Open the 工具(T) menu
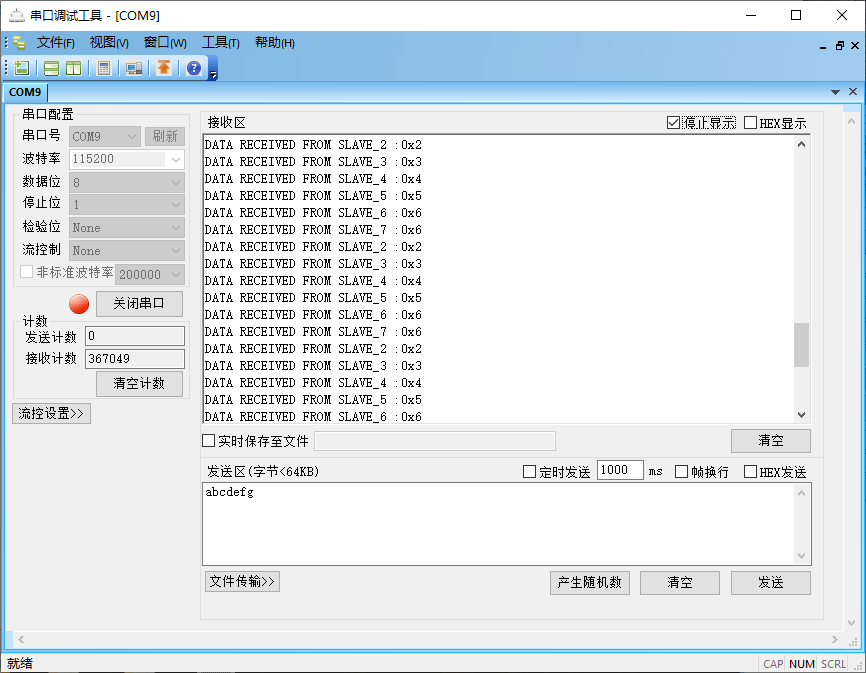 (x=220, y=43)
